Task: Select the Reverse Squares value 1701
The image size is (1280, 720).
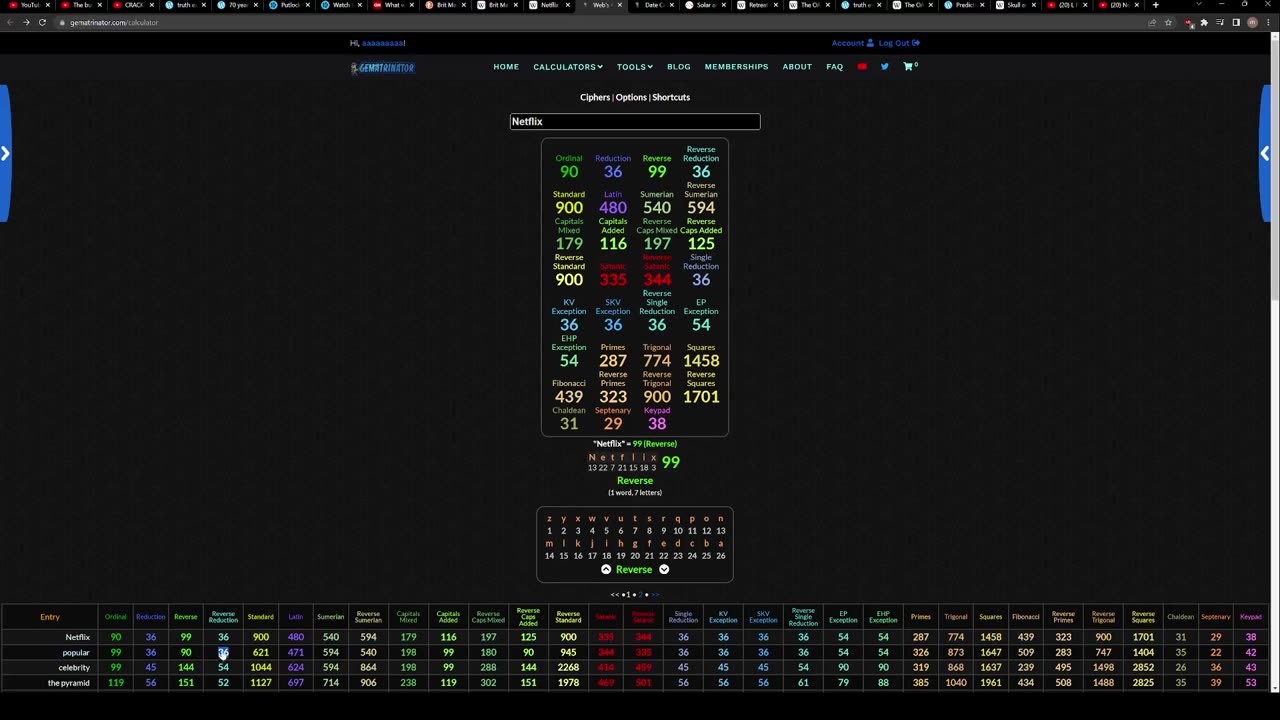Action: point(701,397)
